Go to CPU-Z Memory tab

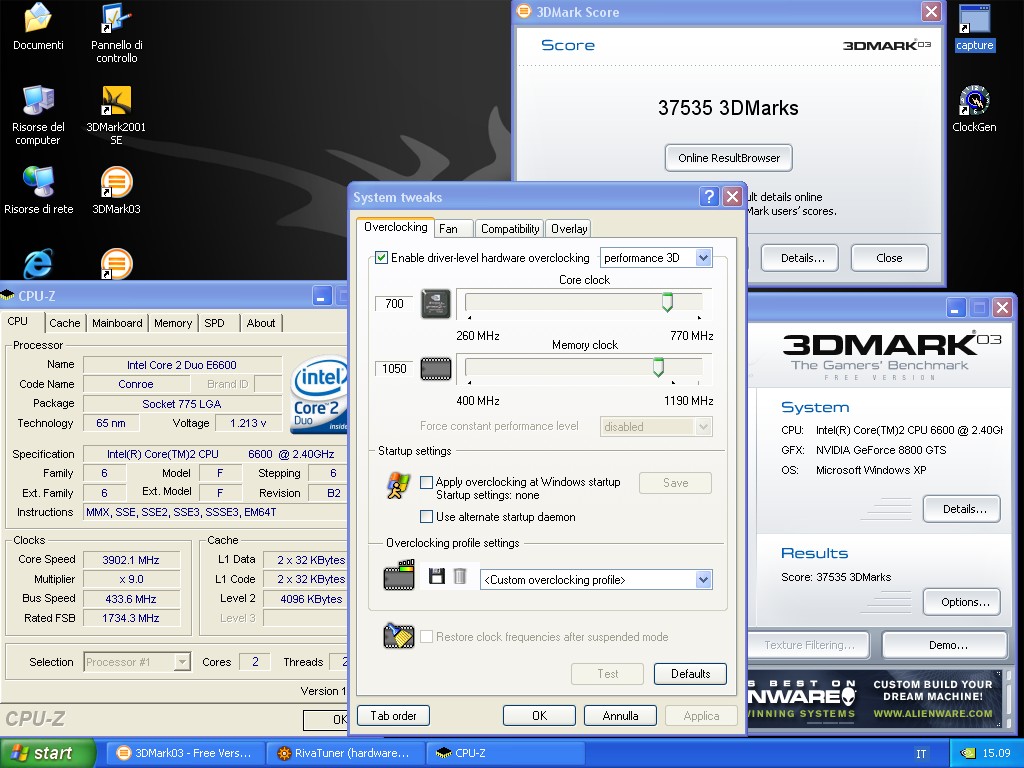[x=173, y=323]
